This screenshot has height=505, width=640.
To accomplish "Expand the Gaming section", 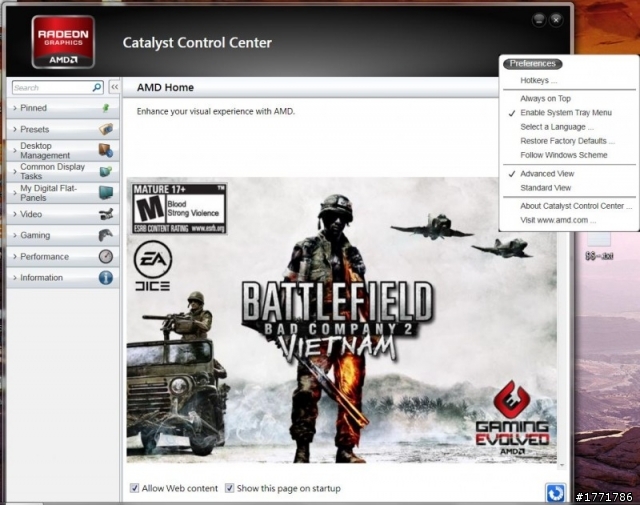I will point(63,235).
